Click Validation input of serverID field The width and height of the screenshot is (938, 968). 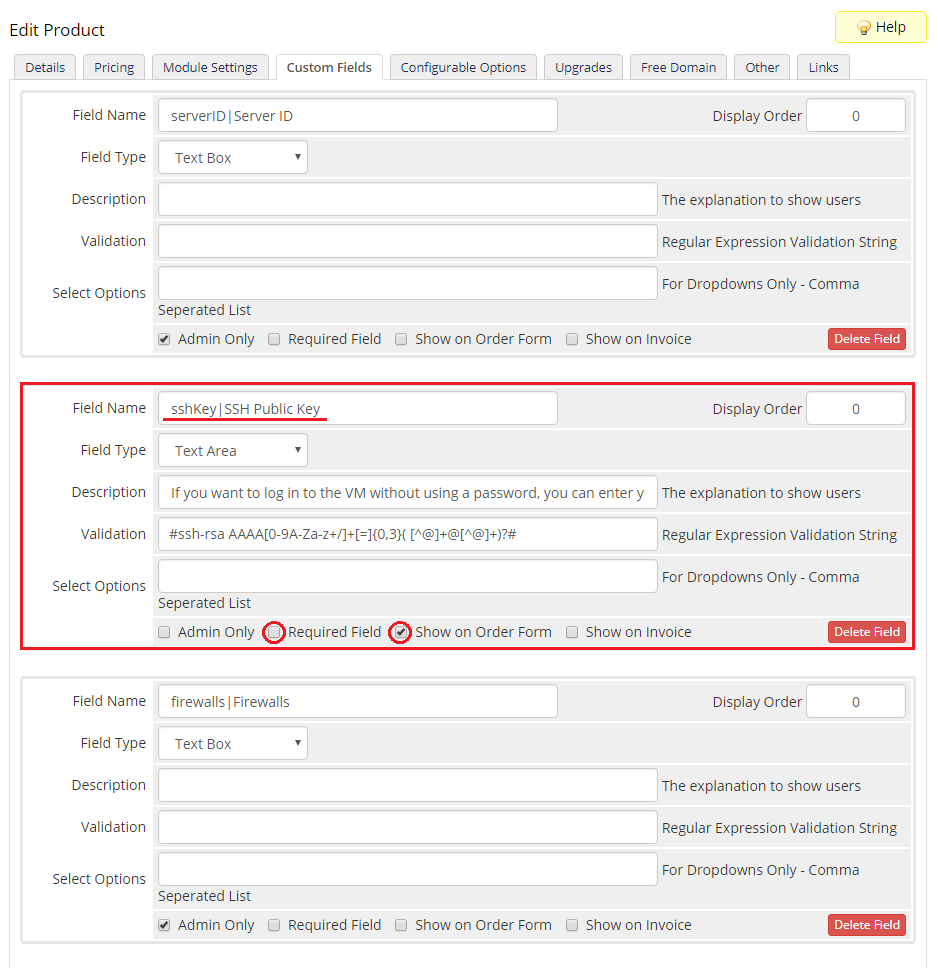tap(408, 241)
